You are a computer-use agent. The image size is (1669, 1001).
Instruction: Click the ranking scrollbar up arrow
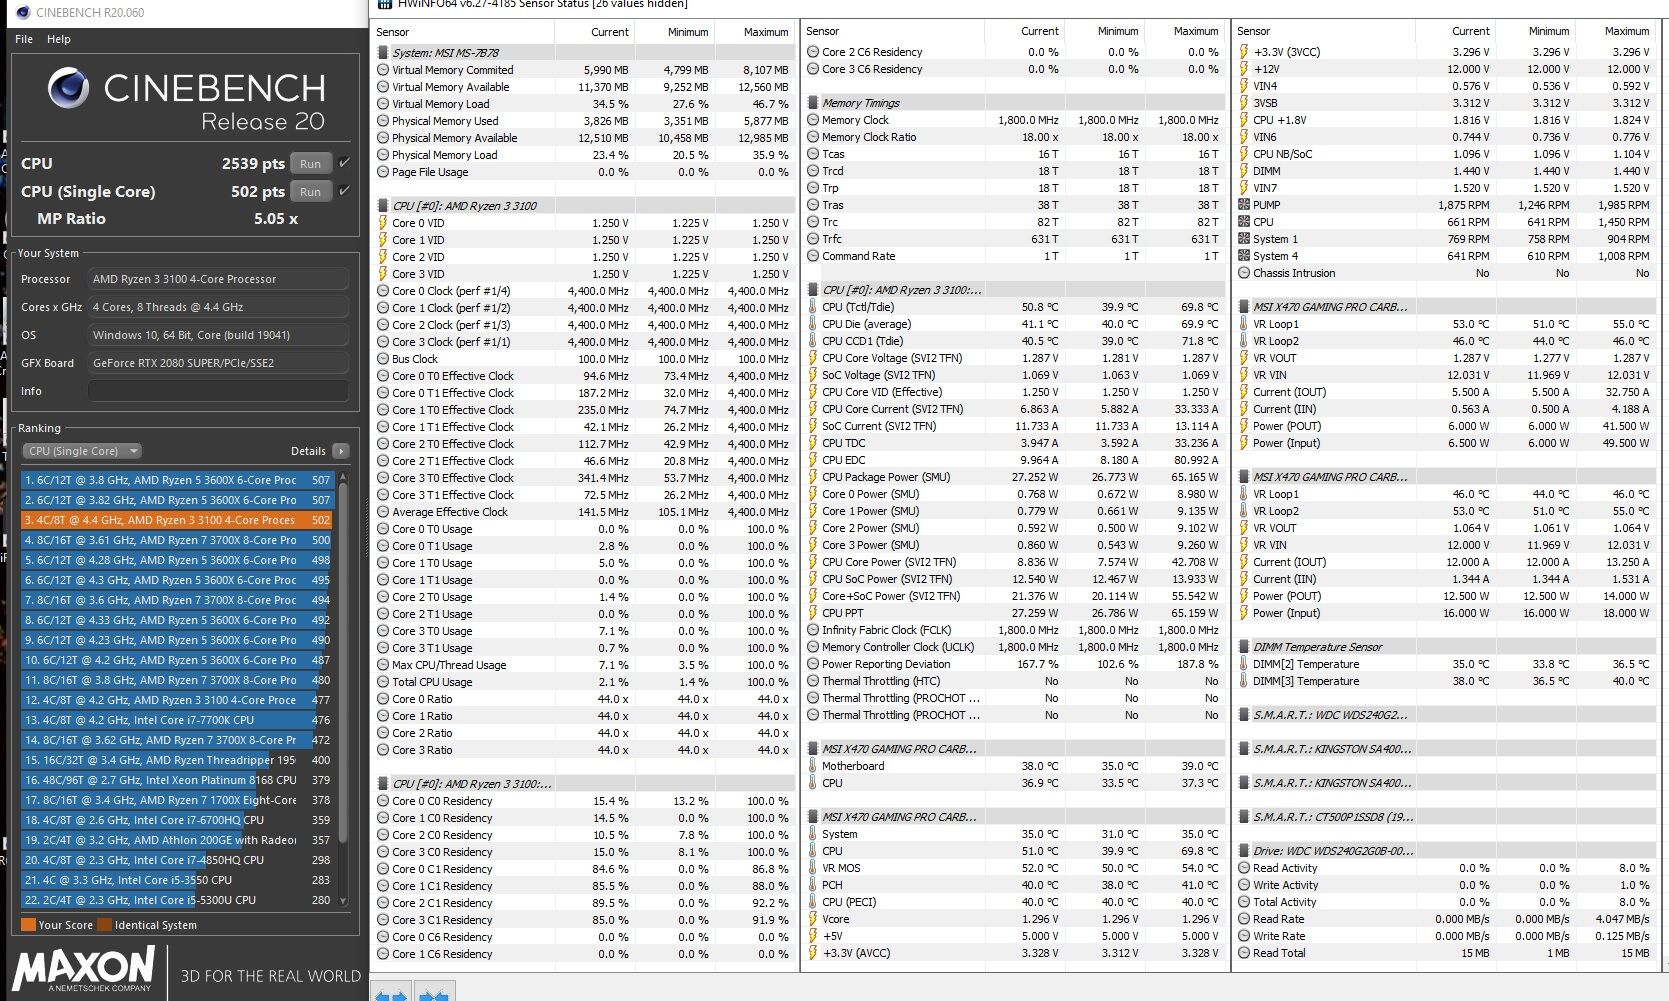[344, 478]
